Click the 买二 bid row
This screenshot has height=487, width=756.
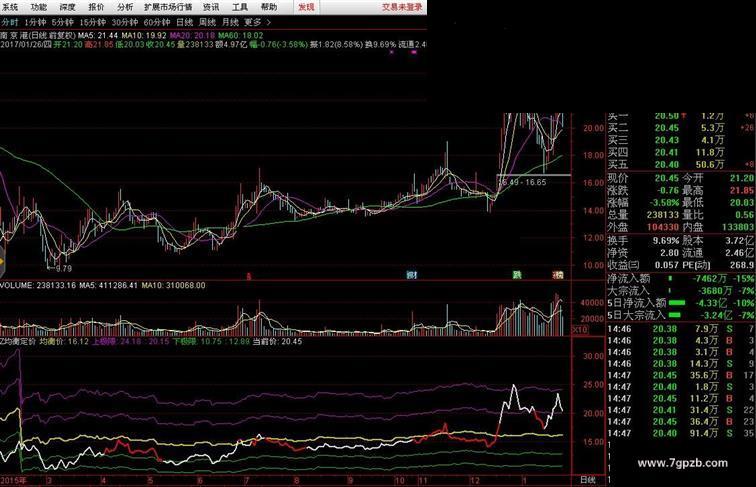[x=680, y=128]
